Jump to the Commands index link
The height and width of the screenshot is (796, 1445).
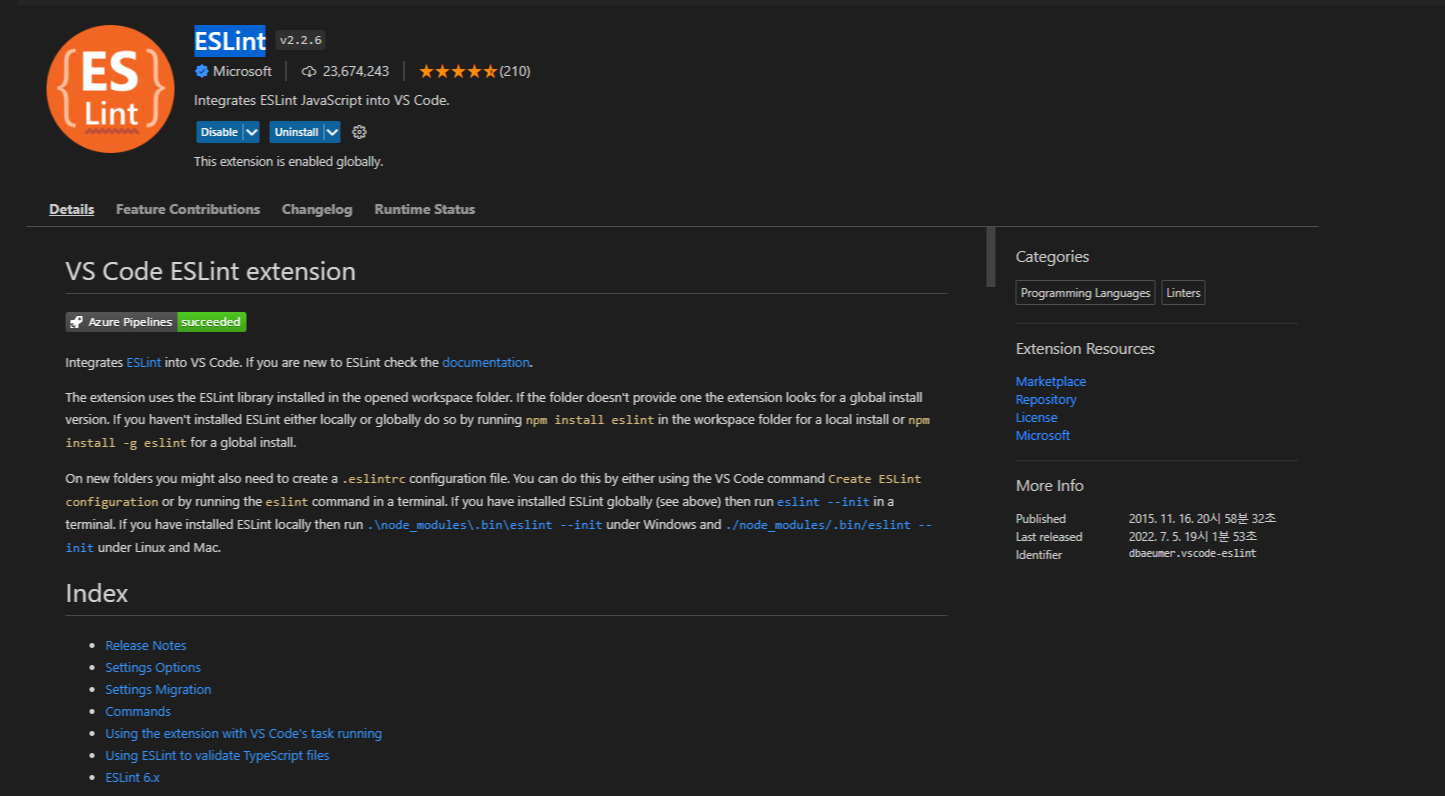coord(138,711)
